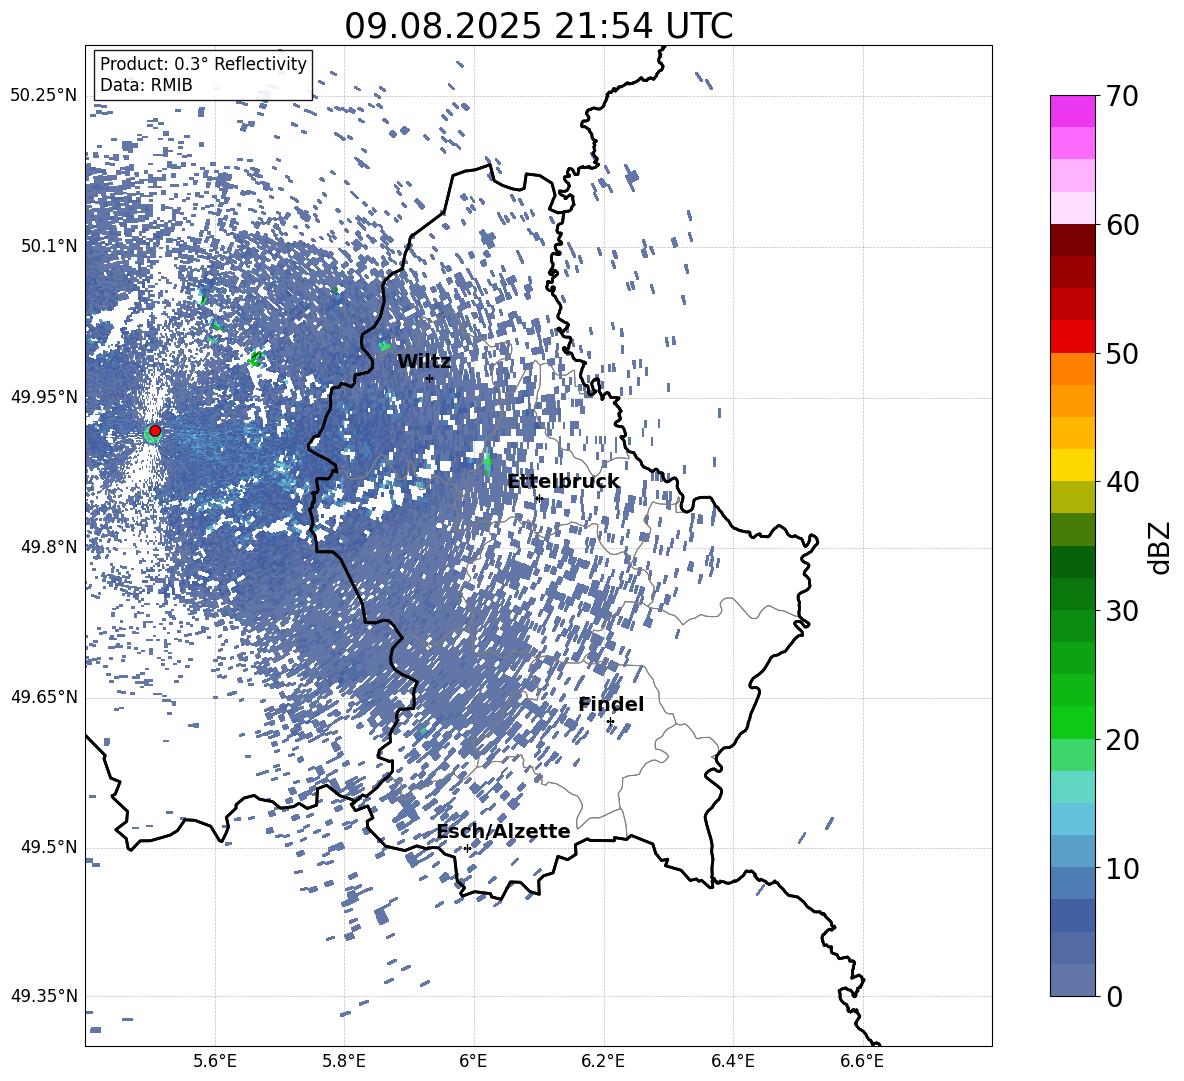
Task: Click the 49.65°N latitude label
Action: coord(44,697)
